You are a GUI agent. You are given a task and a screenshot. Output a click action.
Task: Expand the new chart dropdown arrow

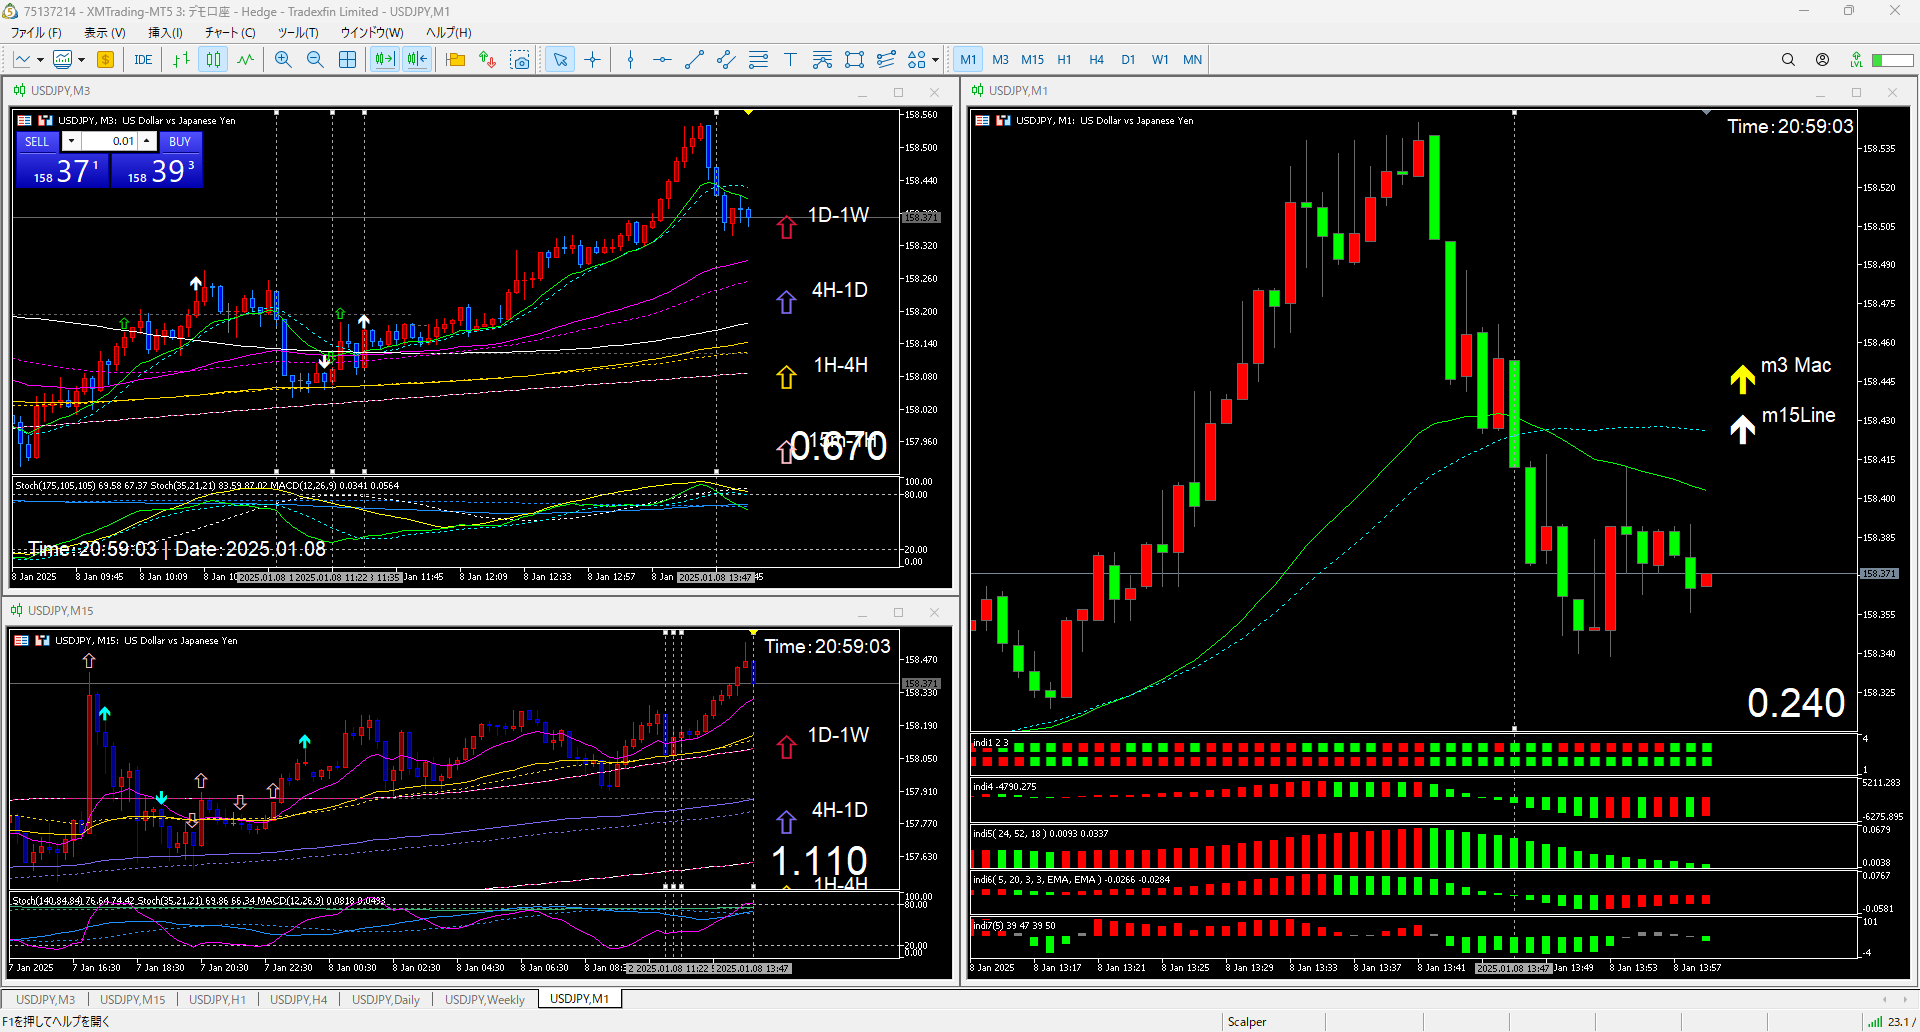40,60
